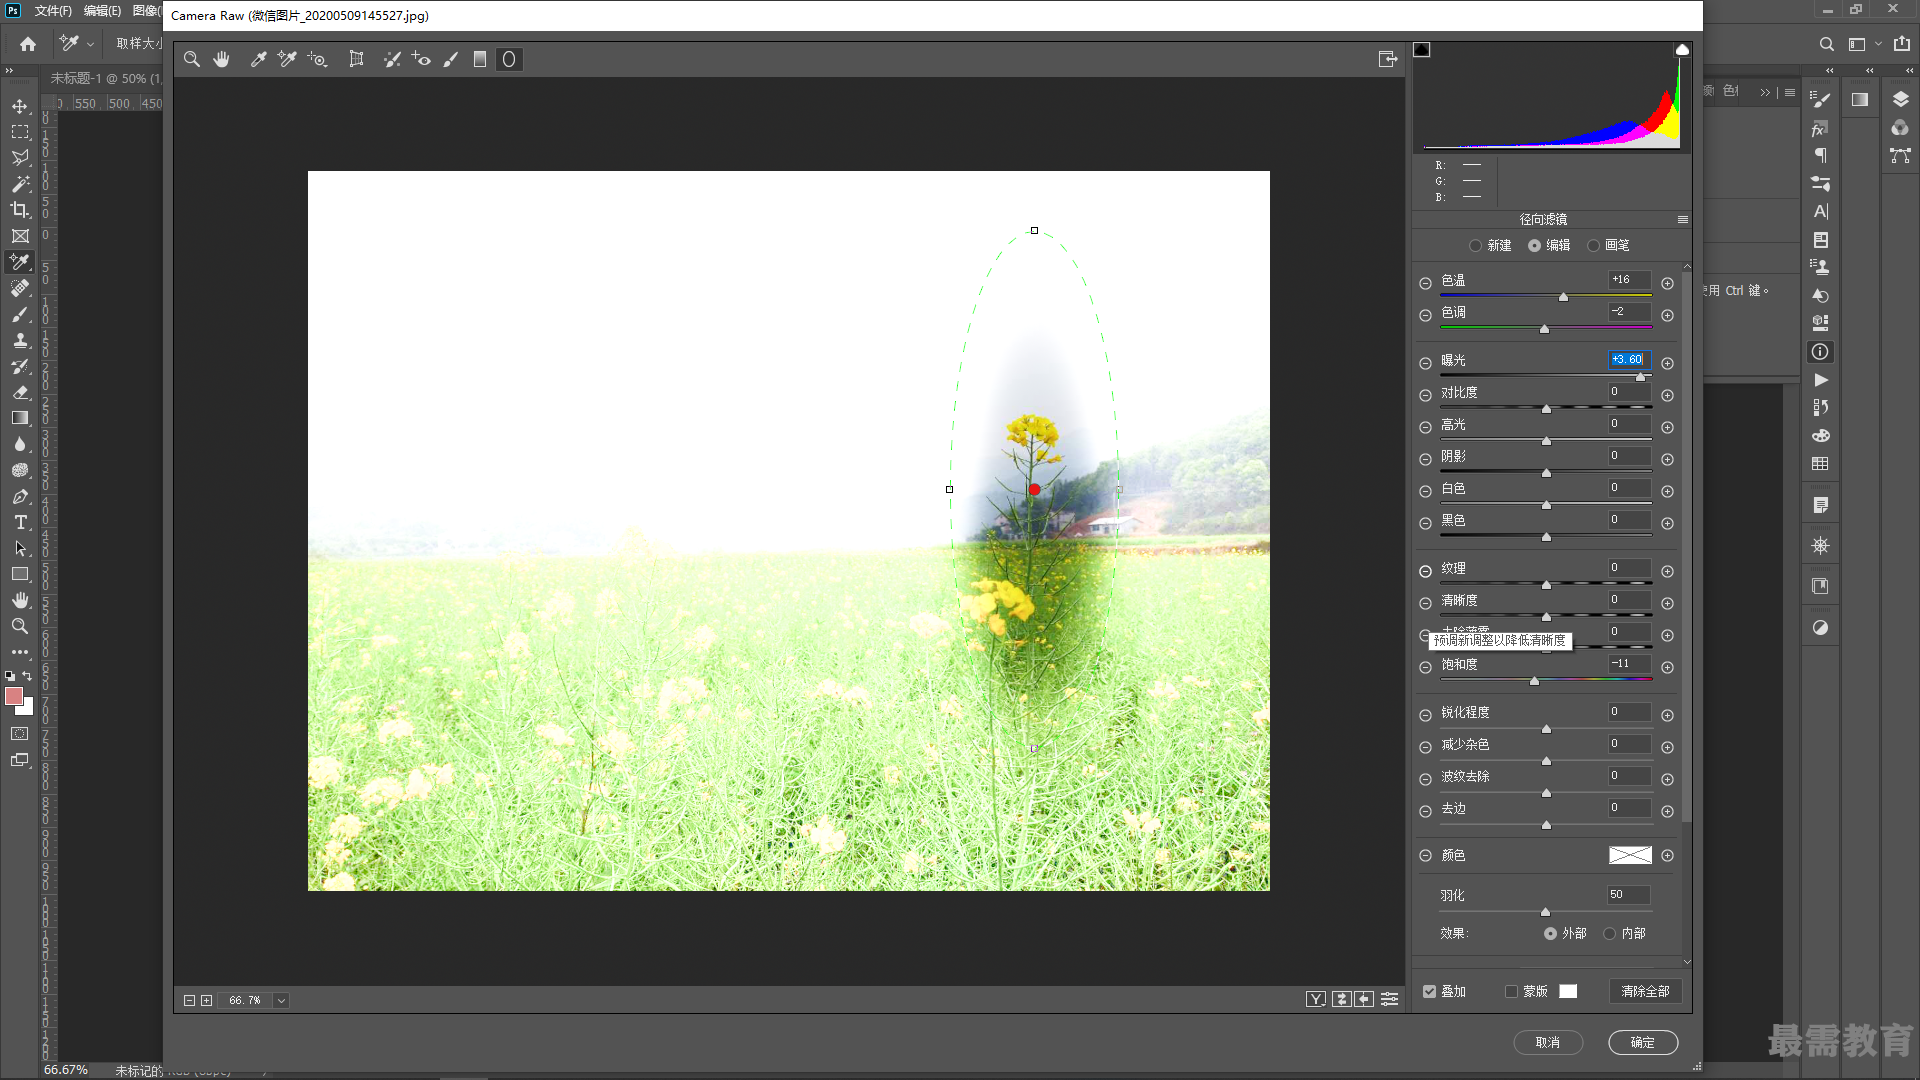Screen dimensions: 1920x1080
Task: Decrease 对比度 with minus button
Action: [1425, 396]
